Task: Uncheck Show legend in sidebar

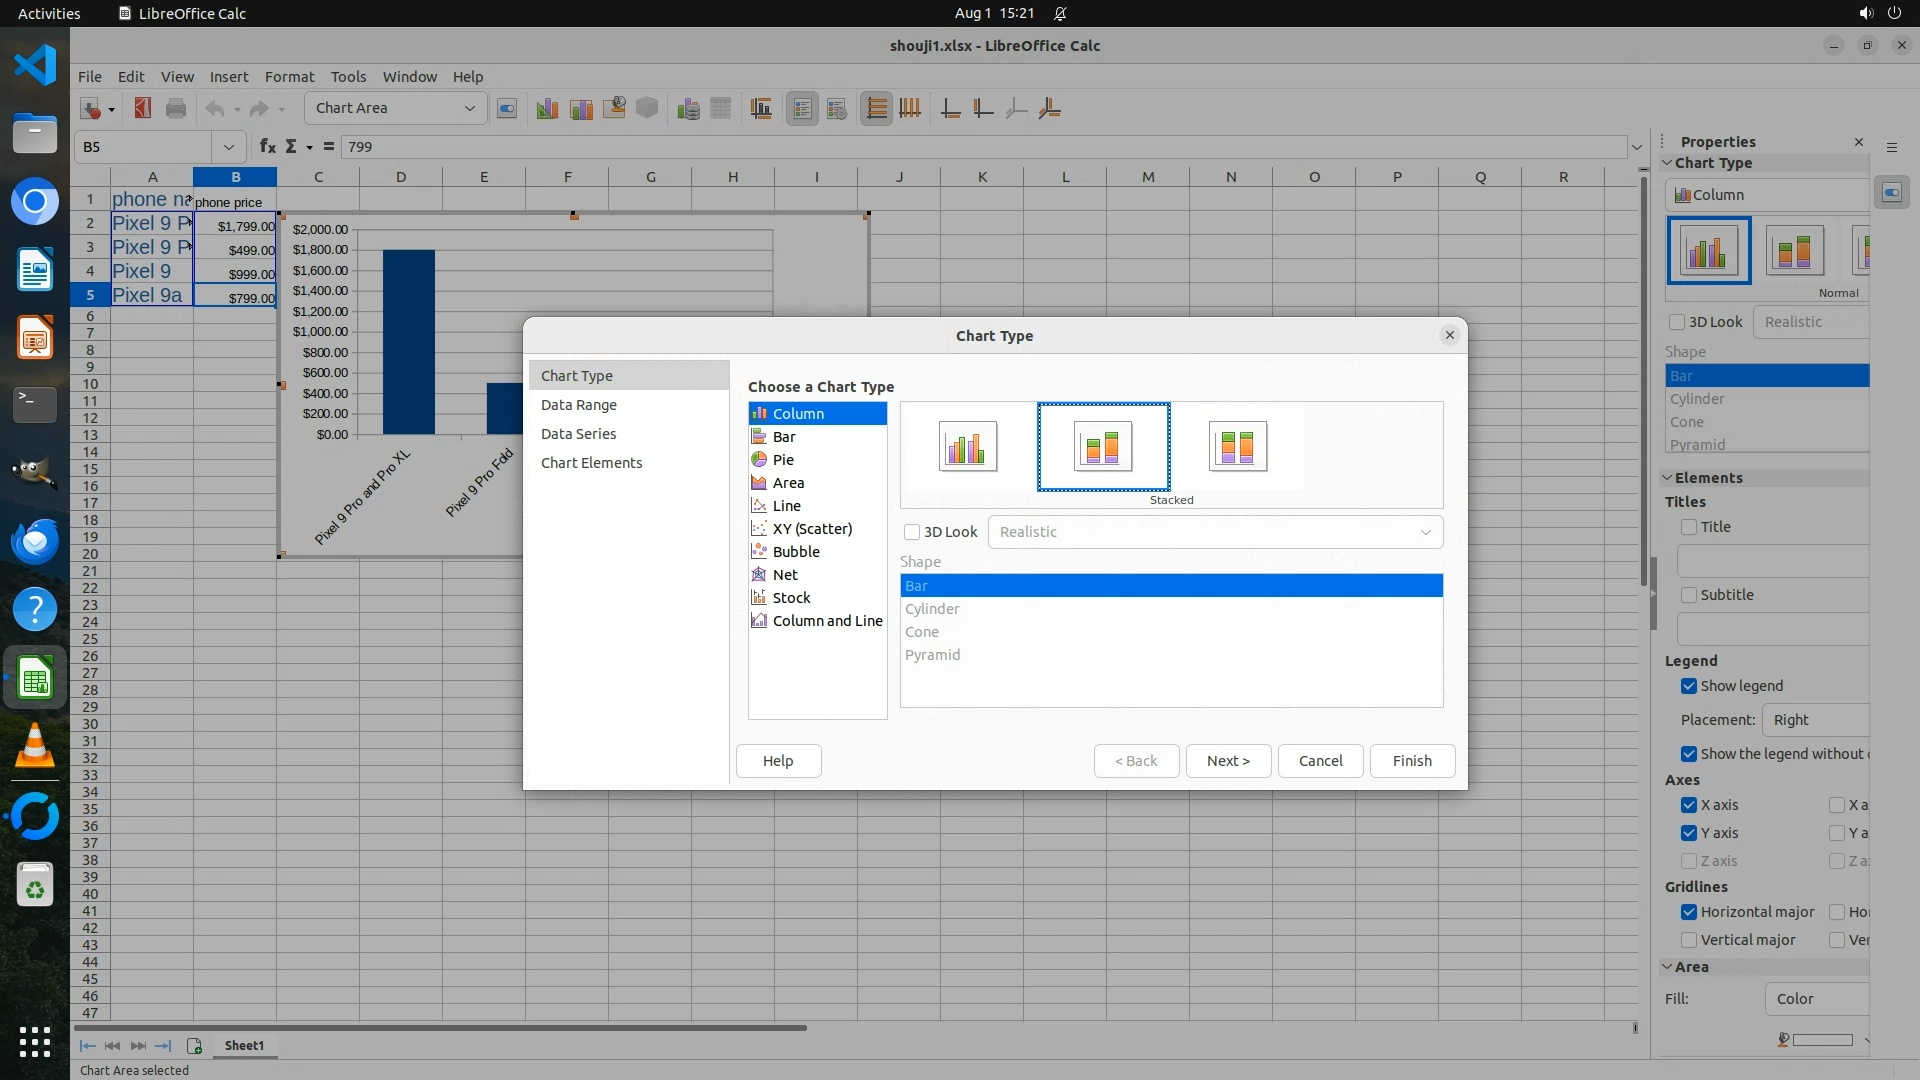Action: tap(1689, 686)
